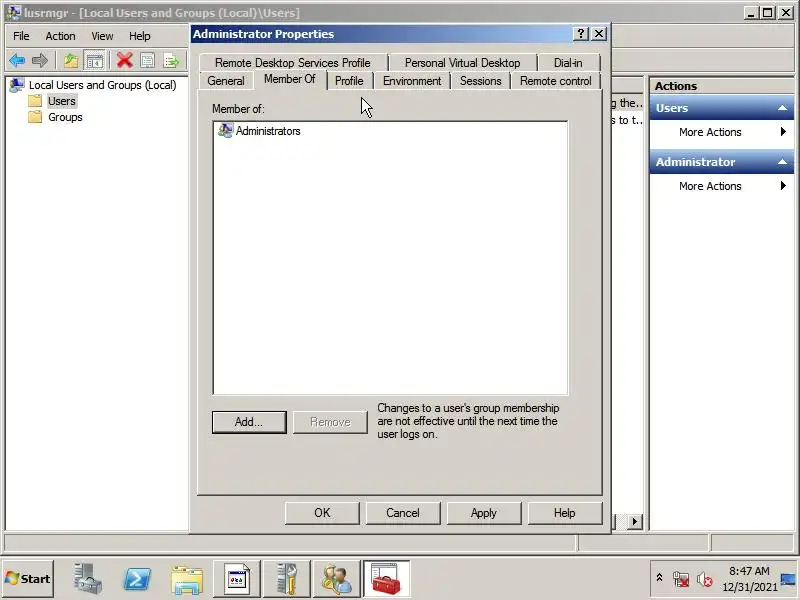Launch PowerShell from the taskbar
Viewport: 800px width, 600px height.
tap(137, 579)
